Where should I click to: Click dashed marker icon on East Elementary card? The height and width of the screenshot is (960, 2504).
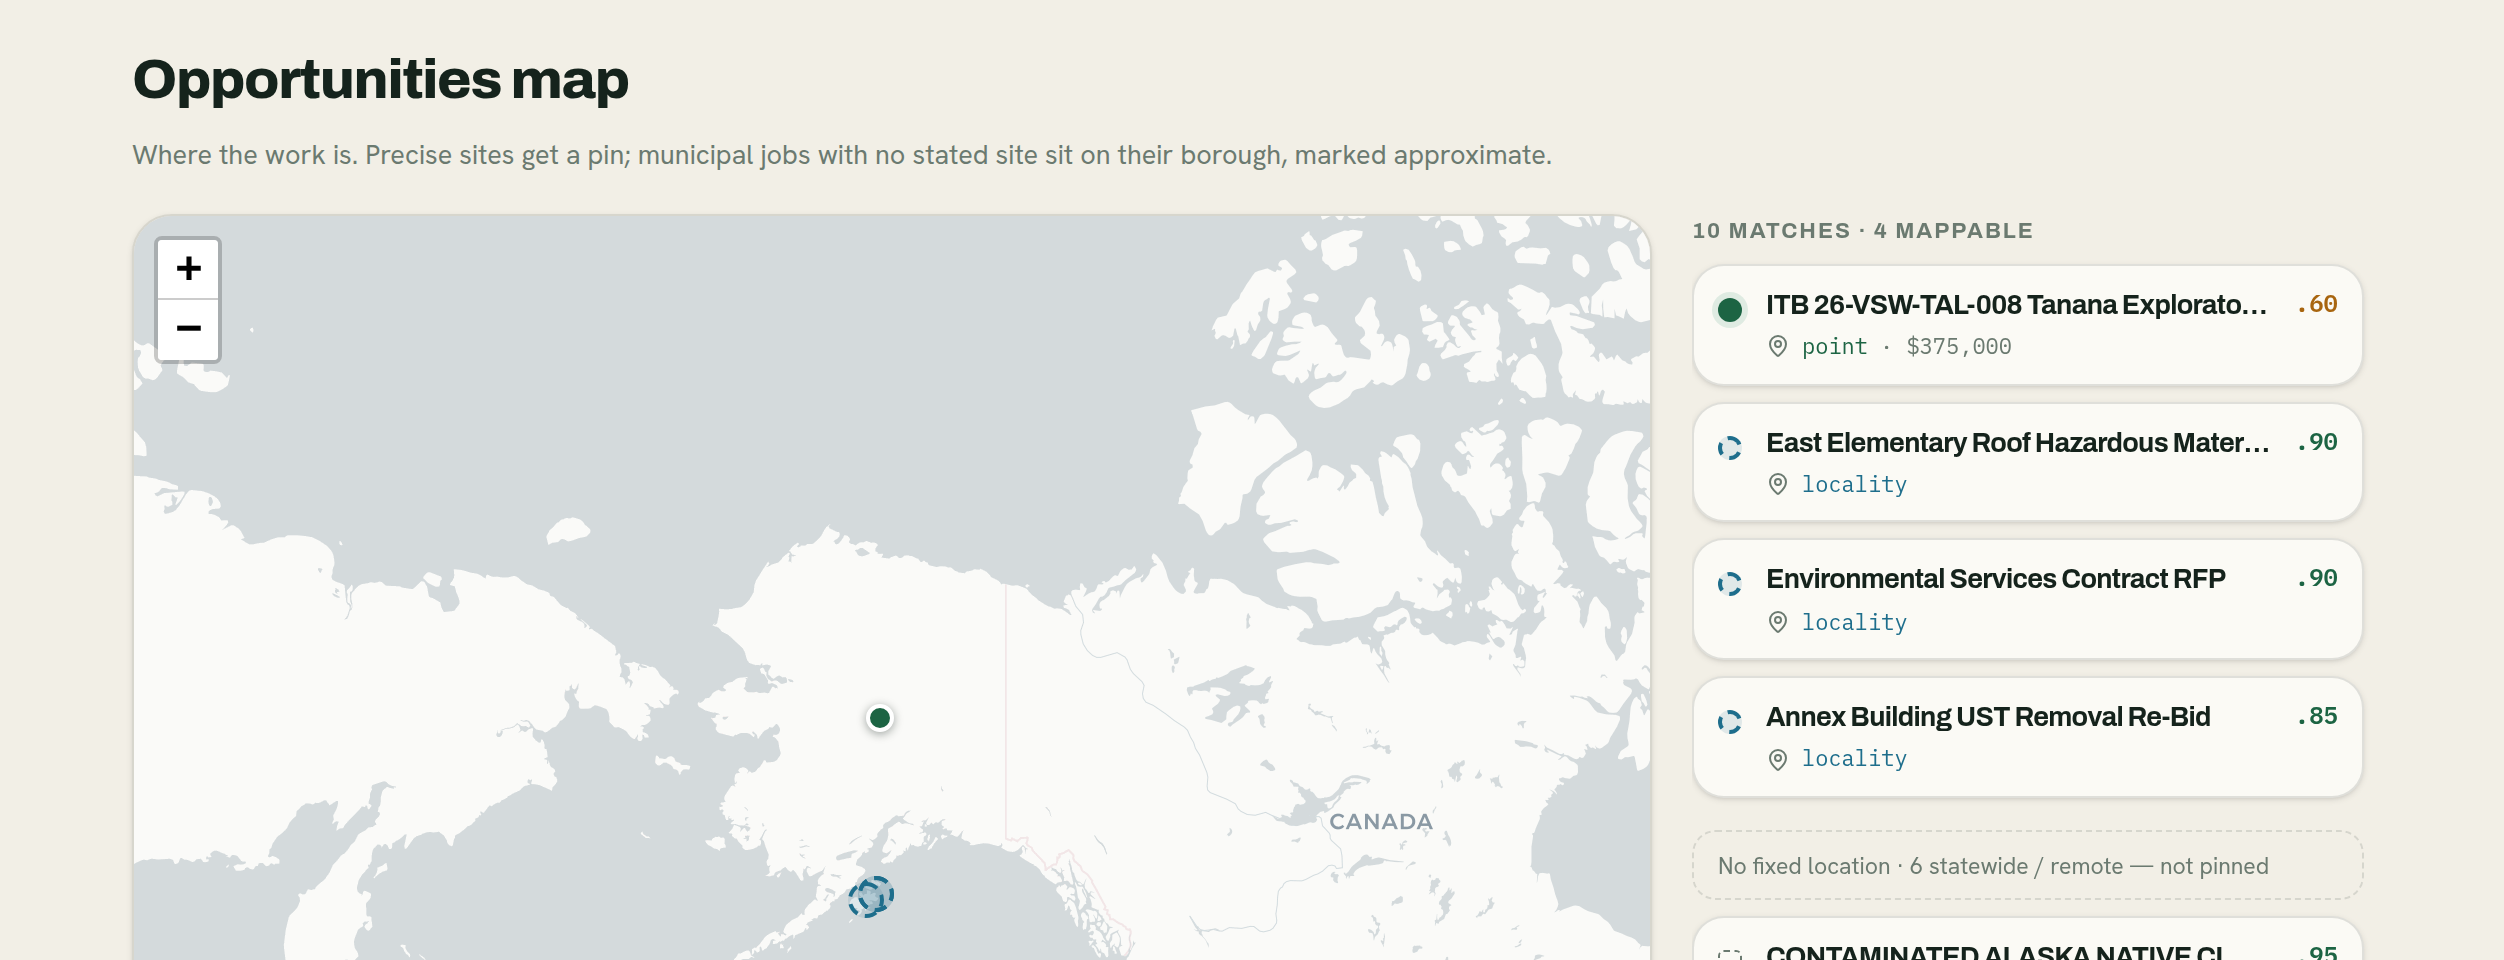[x=1730, y=447]
